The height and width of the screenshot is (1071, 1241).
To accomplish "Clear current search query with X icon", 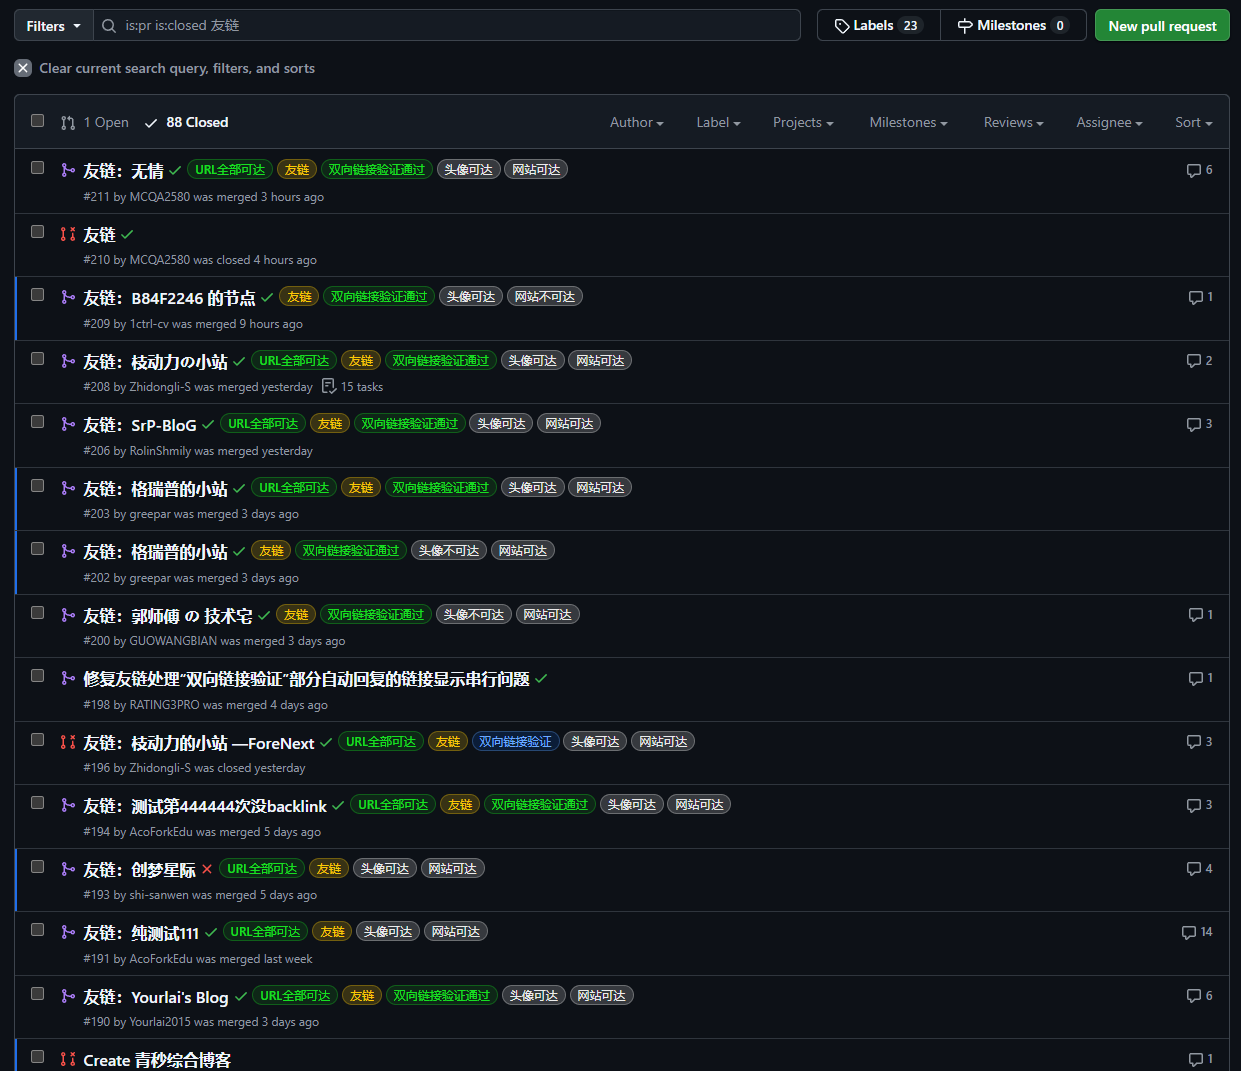I will pyautogui.click(x=23, y=68).
